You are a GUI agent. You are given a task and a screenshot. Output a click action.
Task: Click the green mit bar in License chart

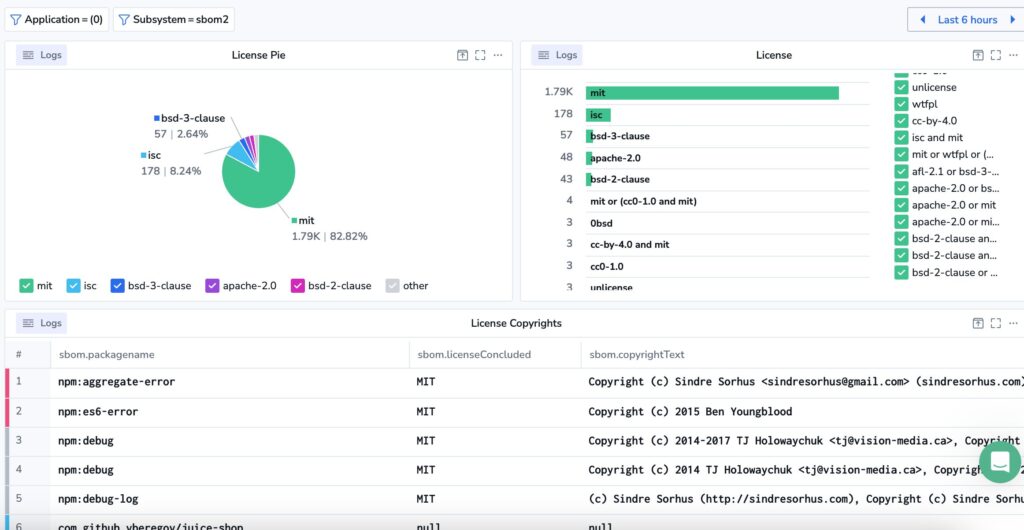(712, 93)
